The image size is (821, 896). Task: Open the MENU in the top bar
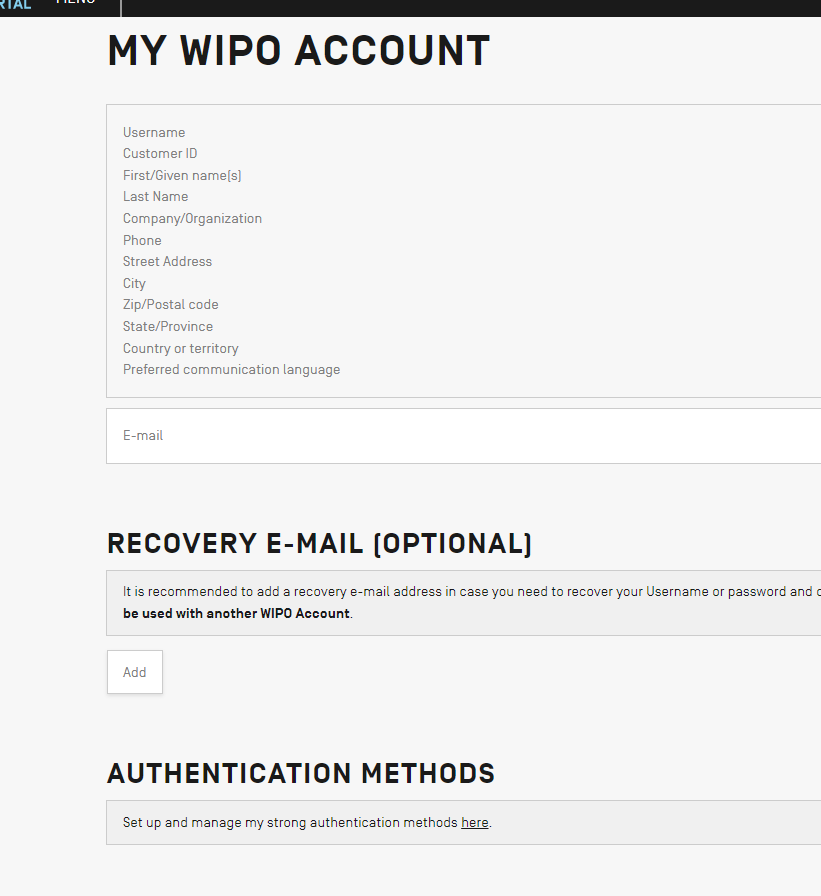(75, 3)
